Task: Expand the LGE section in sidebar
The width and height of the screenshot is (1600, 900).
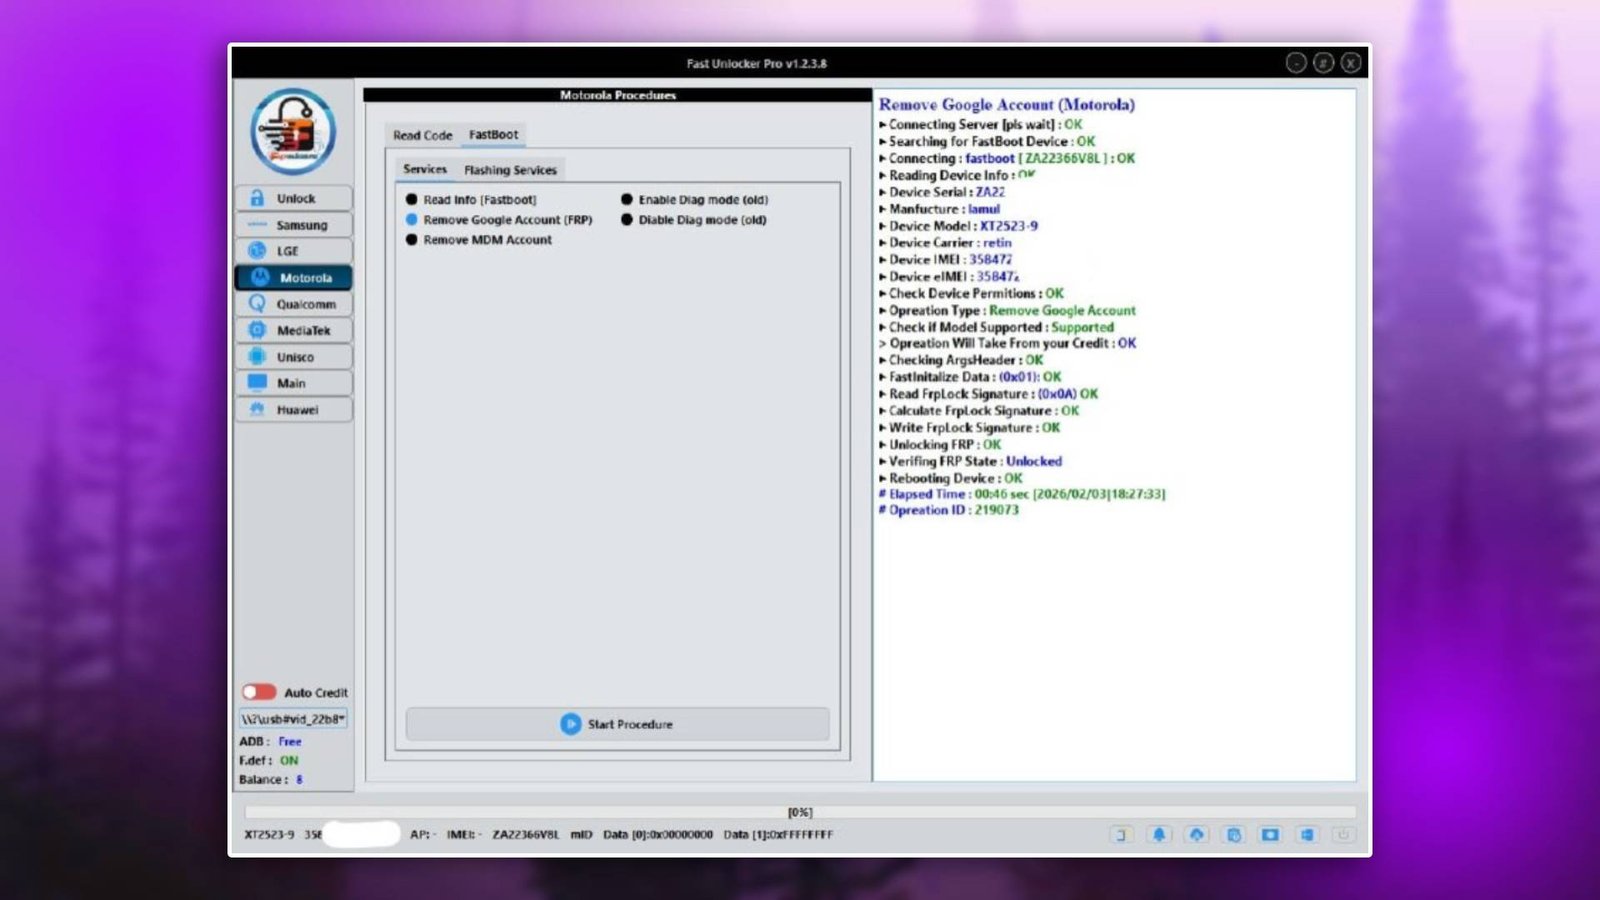Action: click(x=294, y=251)
